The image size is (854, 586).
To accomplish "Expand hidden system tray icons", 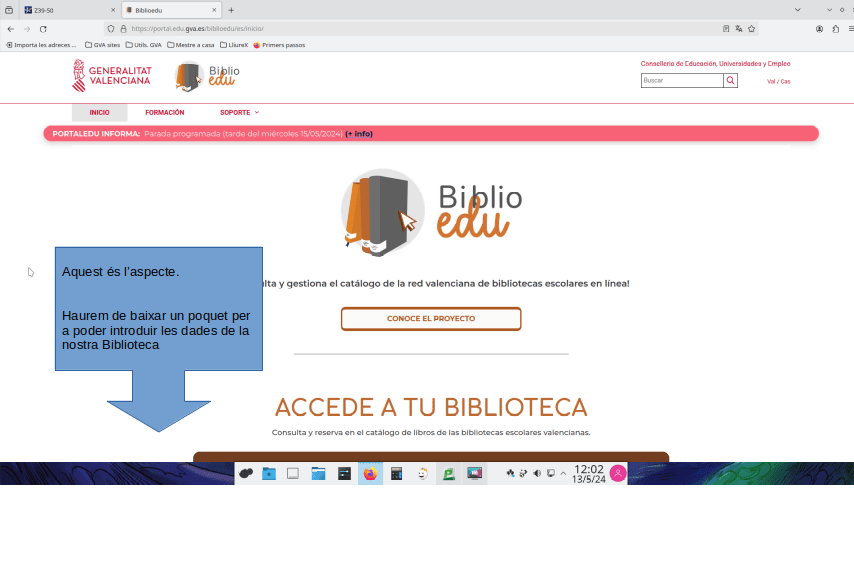I will pyautogui.click(x=563, y=473).
